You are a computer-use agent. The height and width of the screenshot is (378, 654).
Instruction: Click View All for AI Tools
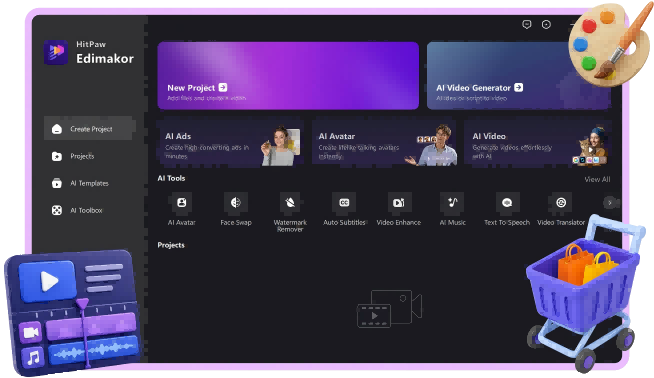(597, 179)
